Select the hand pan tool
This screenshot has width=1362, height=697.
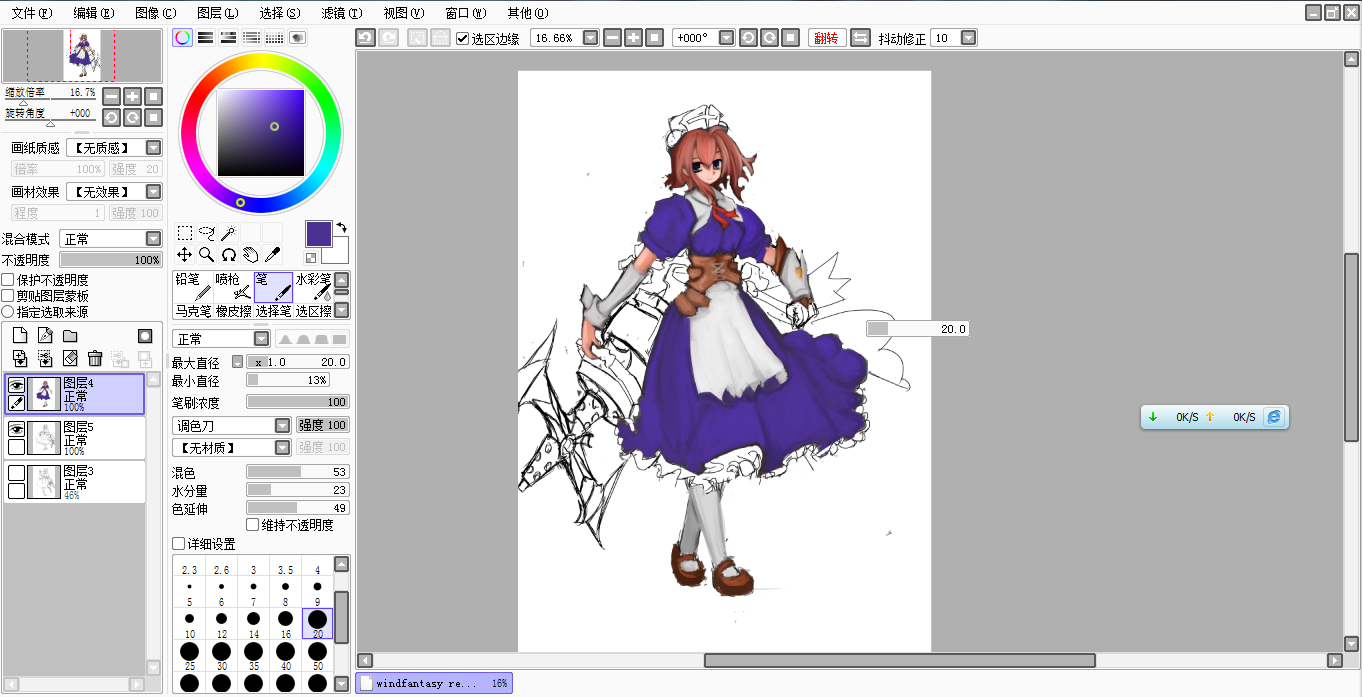(250, 255)
